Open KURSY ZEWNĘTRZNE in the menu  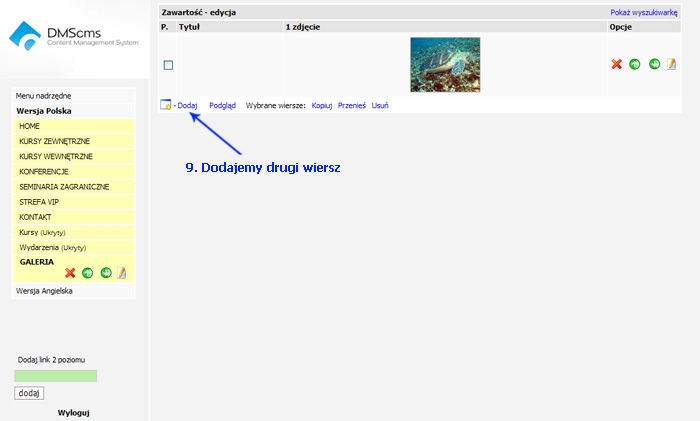coord(74,141)
